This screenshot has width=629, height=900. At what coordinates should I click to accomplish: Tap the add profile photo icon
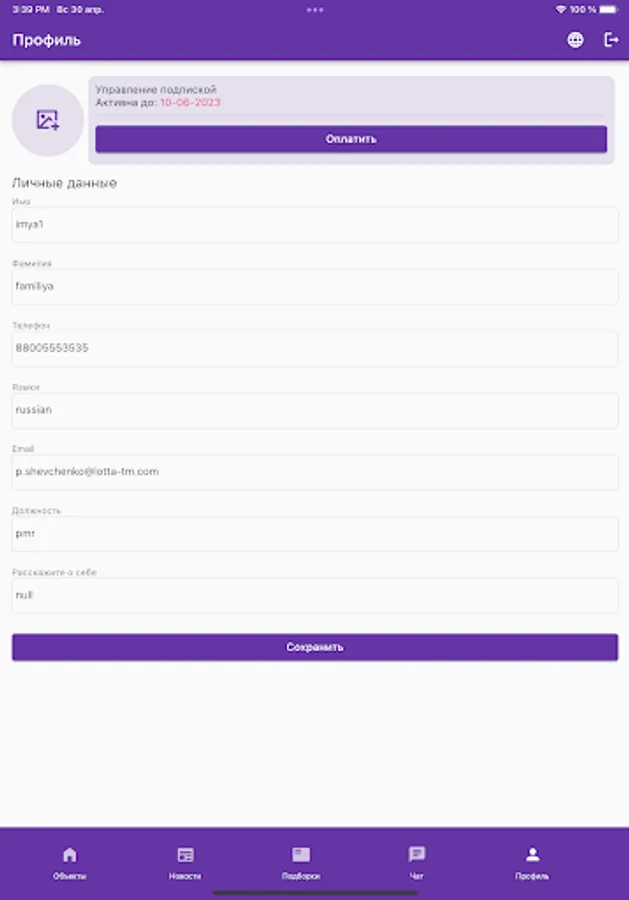(x=48, y=120)
